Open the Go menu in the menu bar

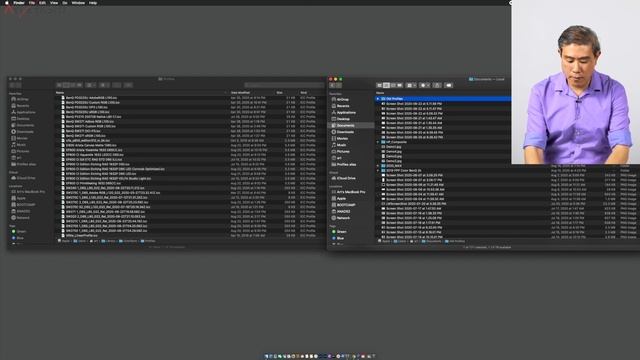[x=65, y=3]
